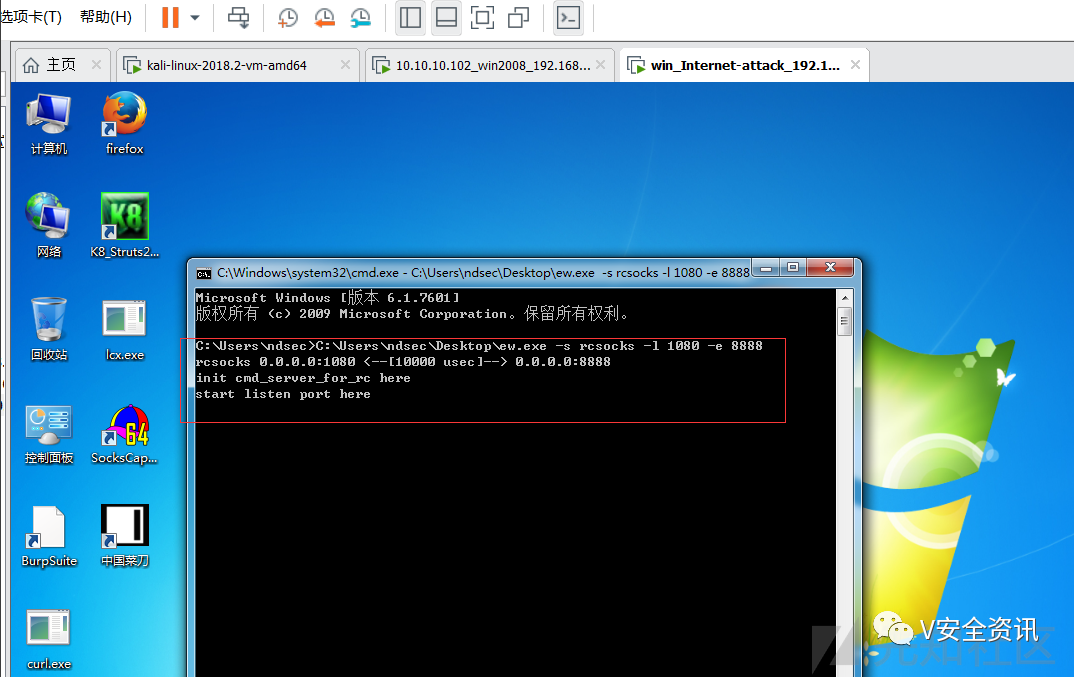Select the 中国菜刀 desktop shortcut
Image resolution: width=1074 pixels, height=677 pixels.
[x=125, y=537]
